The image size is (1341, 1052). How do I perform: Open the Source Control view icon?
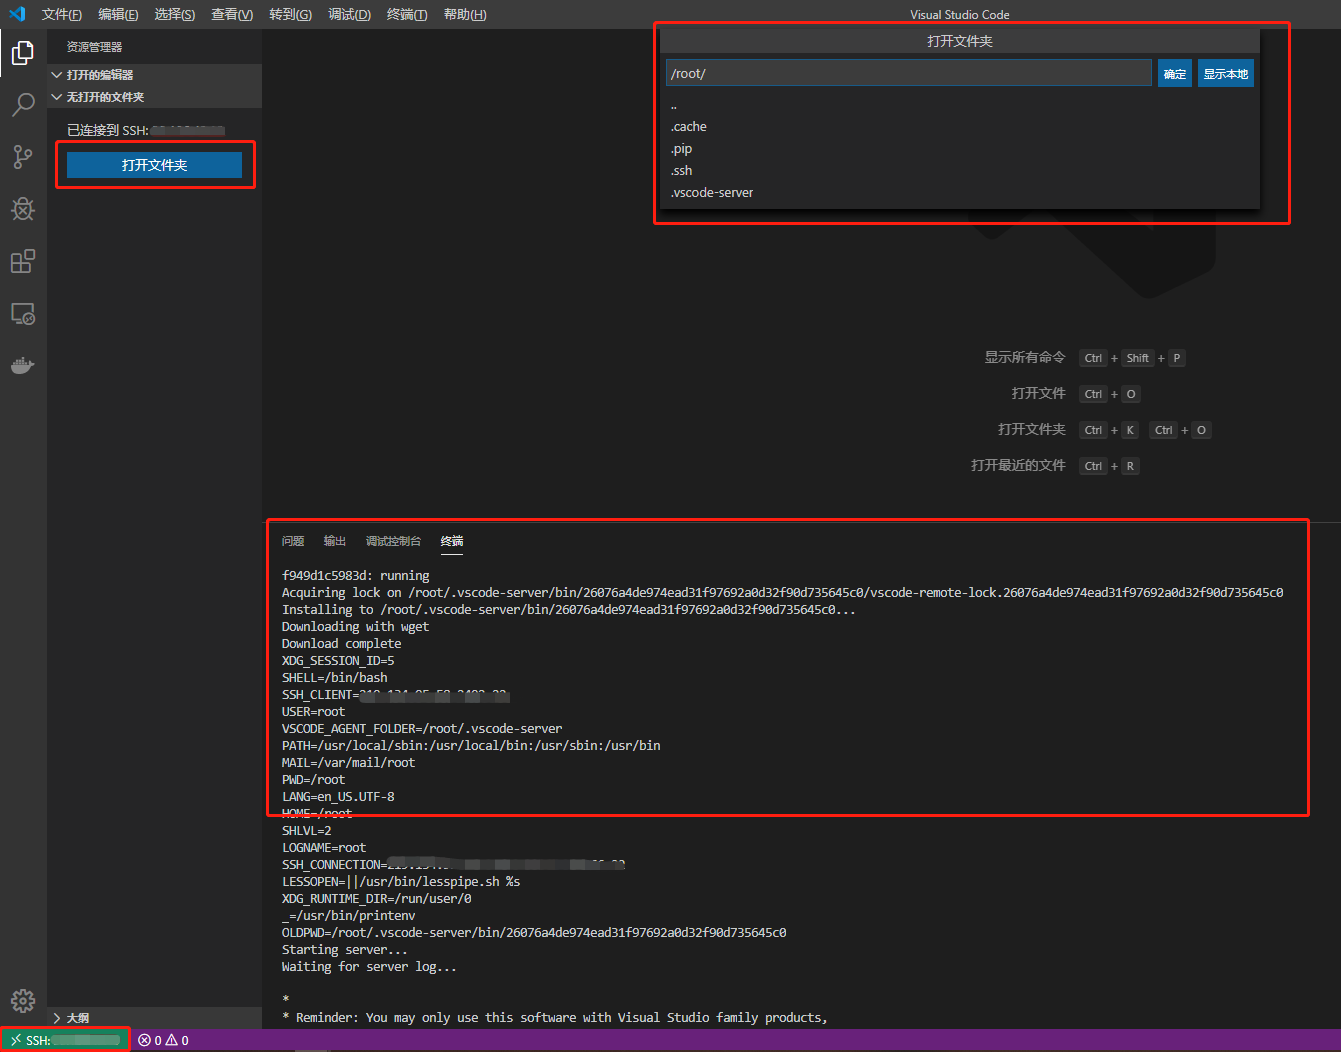23,157
